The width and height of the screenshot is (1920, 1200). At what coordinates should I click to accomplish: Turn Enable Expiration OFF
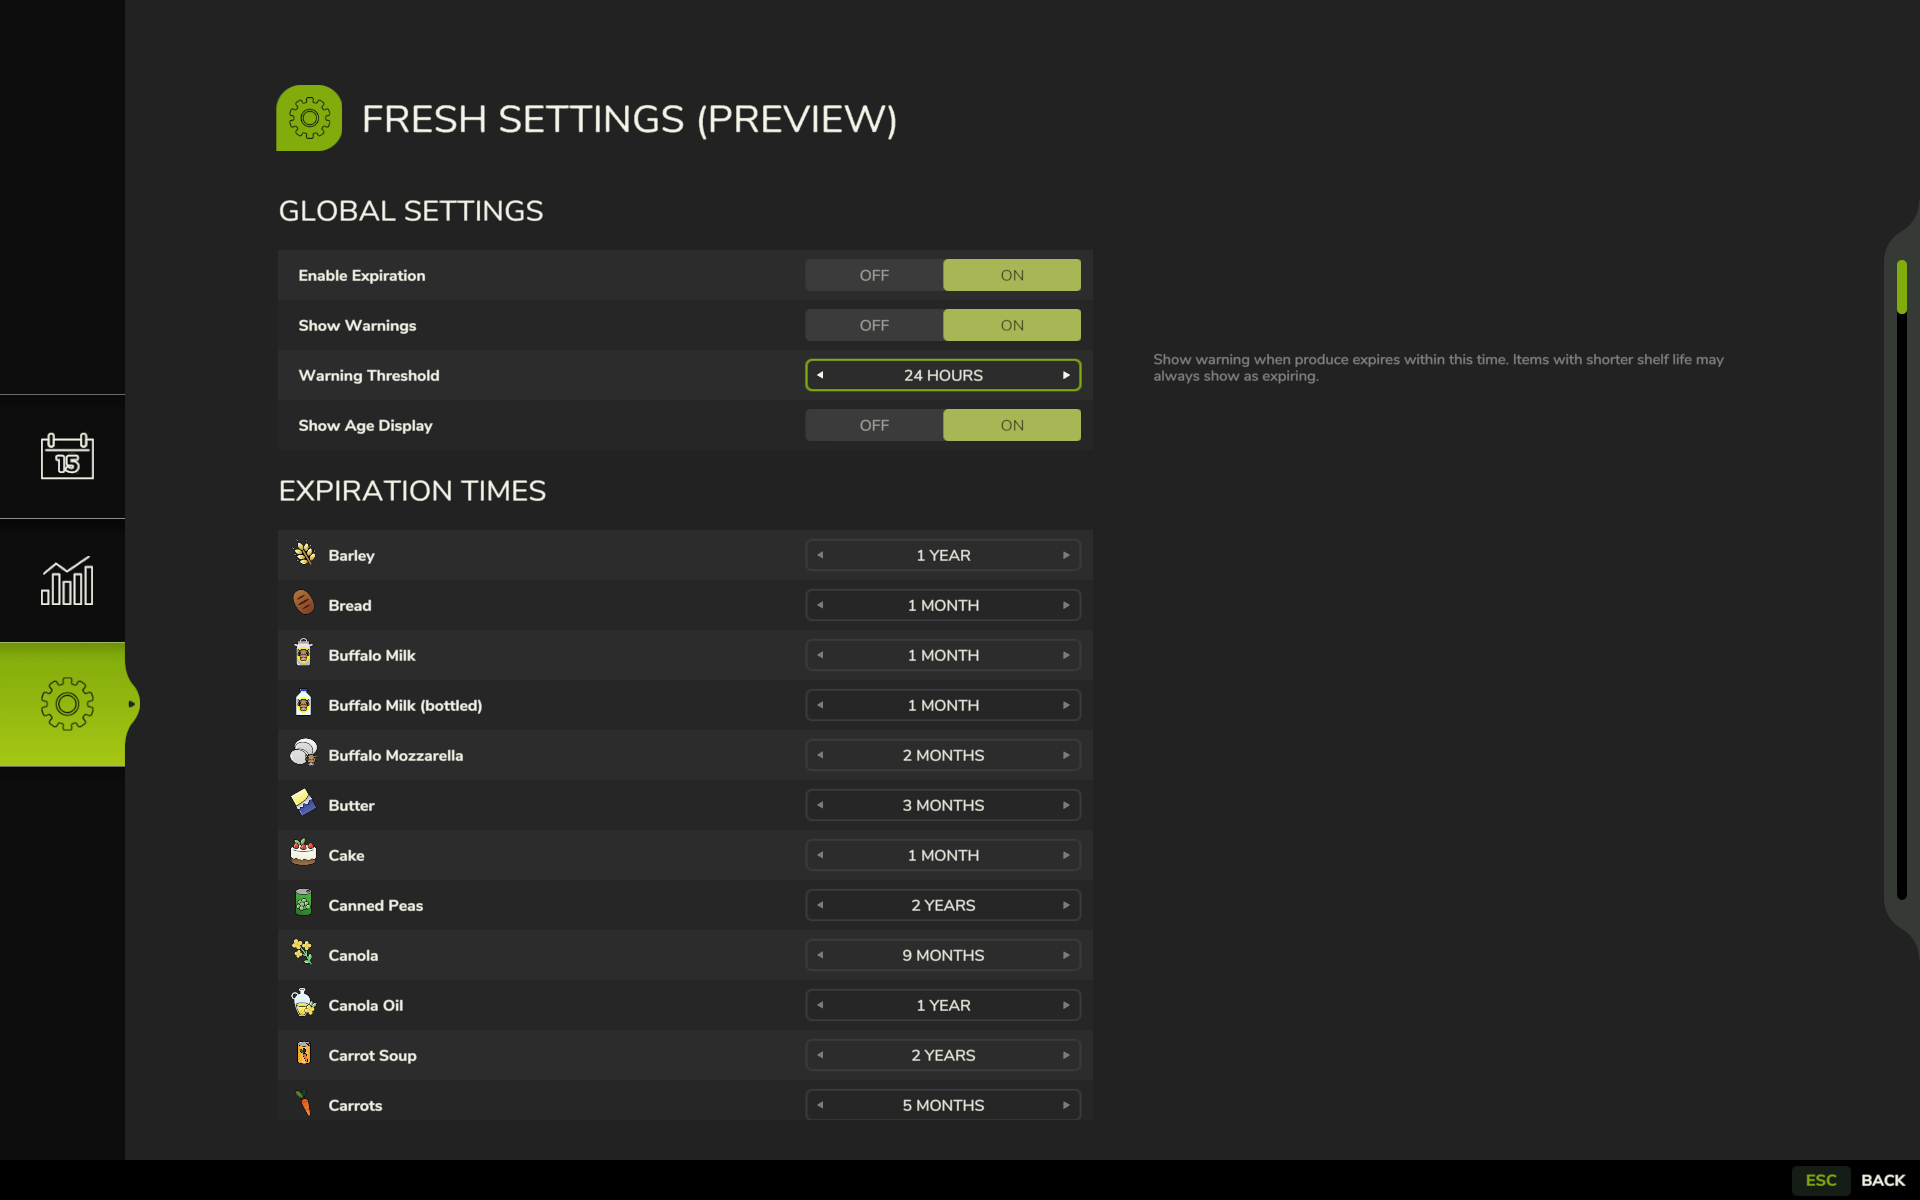pyautogui.click(x=874, y=275)
